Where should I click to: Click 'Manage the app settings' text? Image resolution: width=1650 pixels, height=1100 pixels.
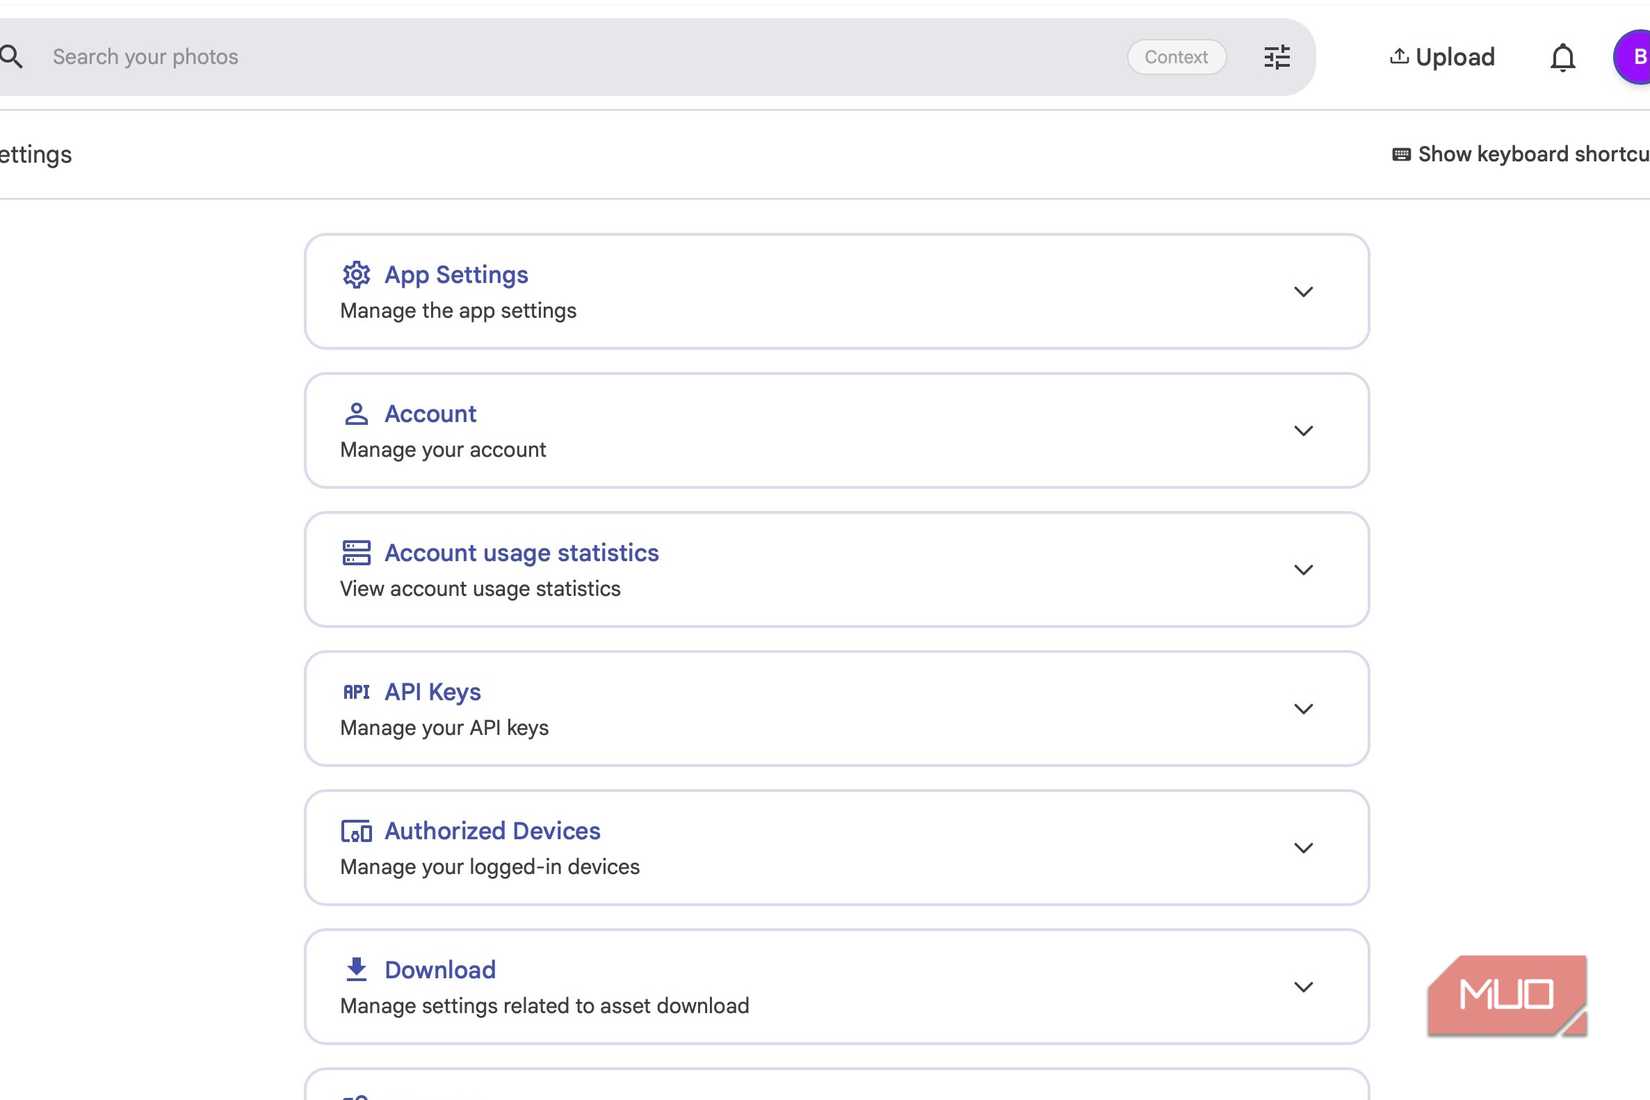(458, 311)
